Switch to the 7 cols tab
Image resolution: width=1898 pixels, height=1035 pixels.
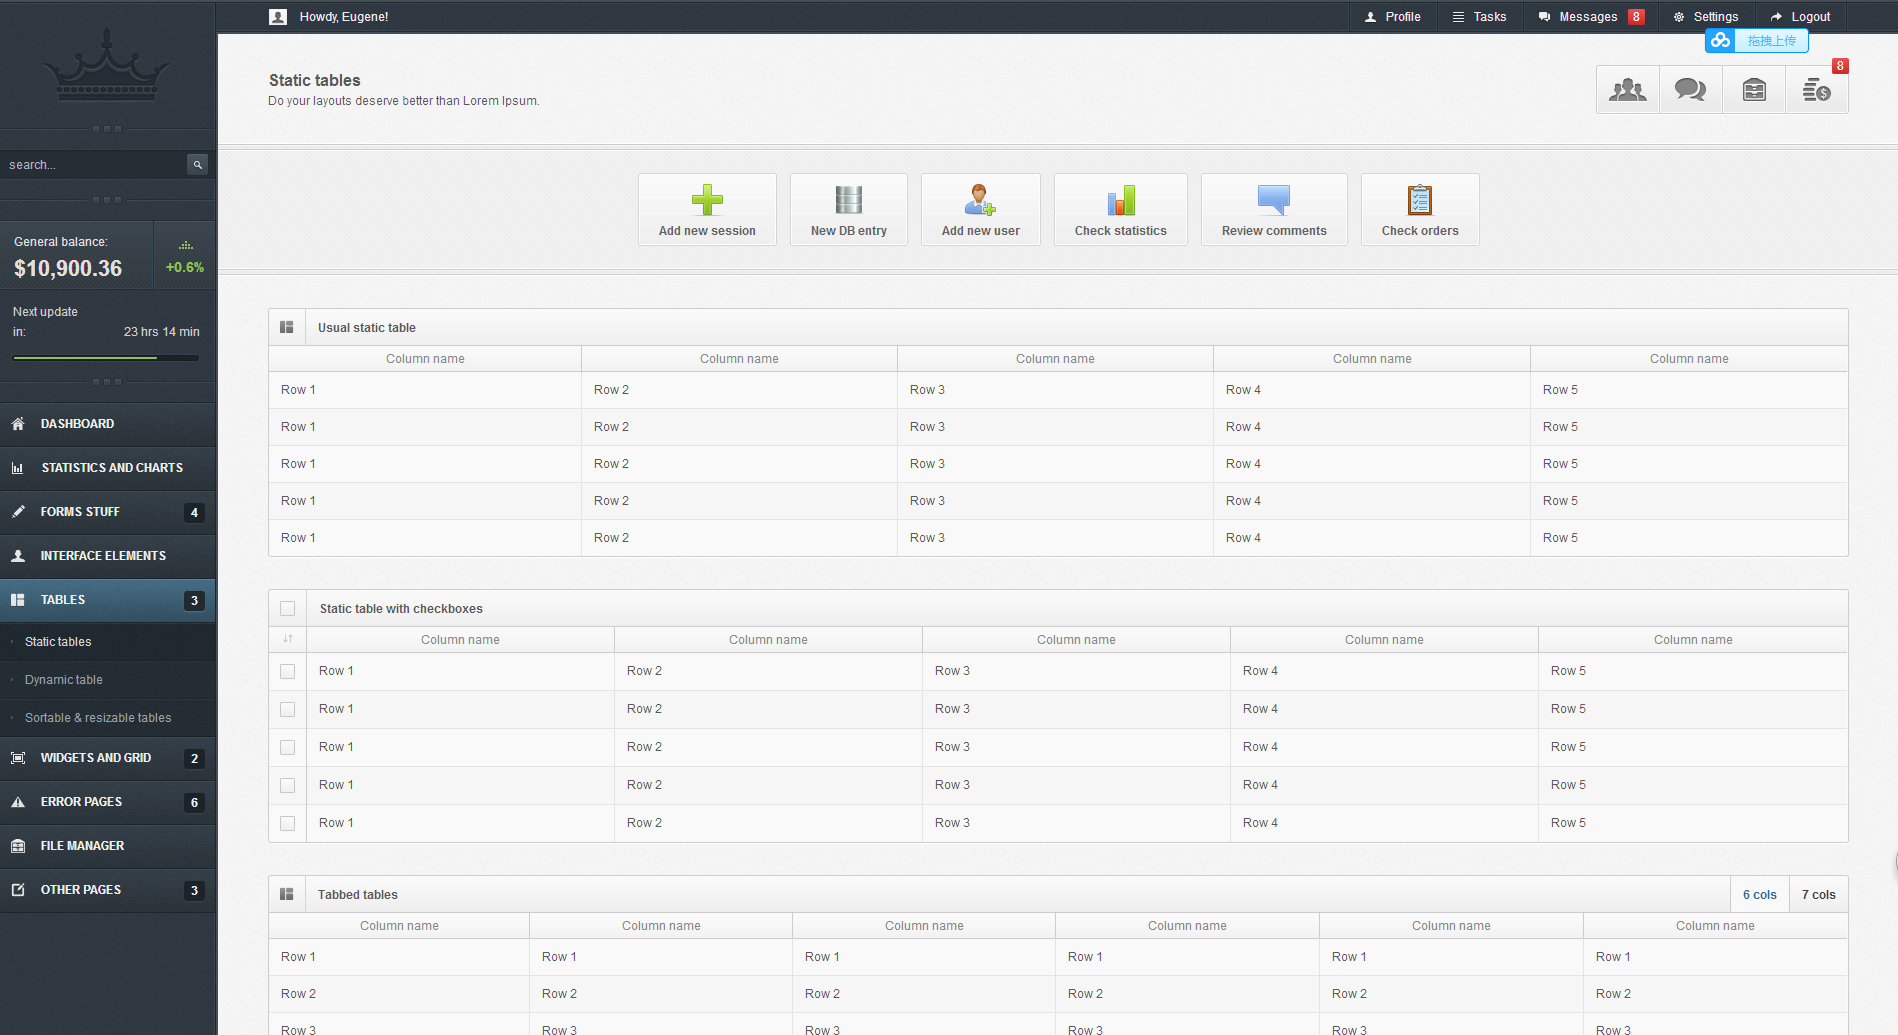[1818, 895]
